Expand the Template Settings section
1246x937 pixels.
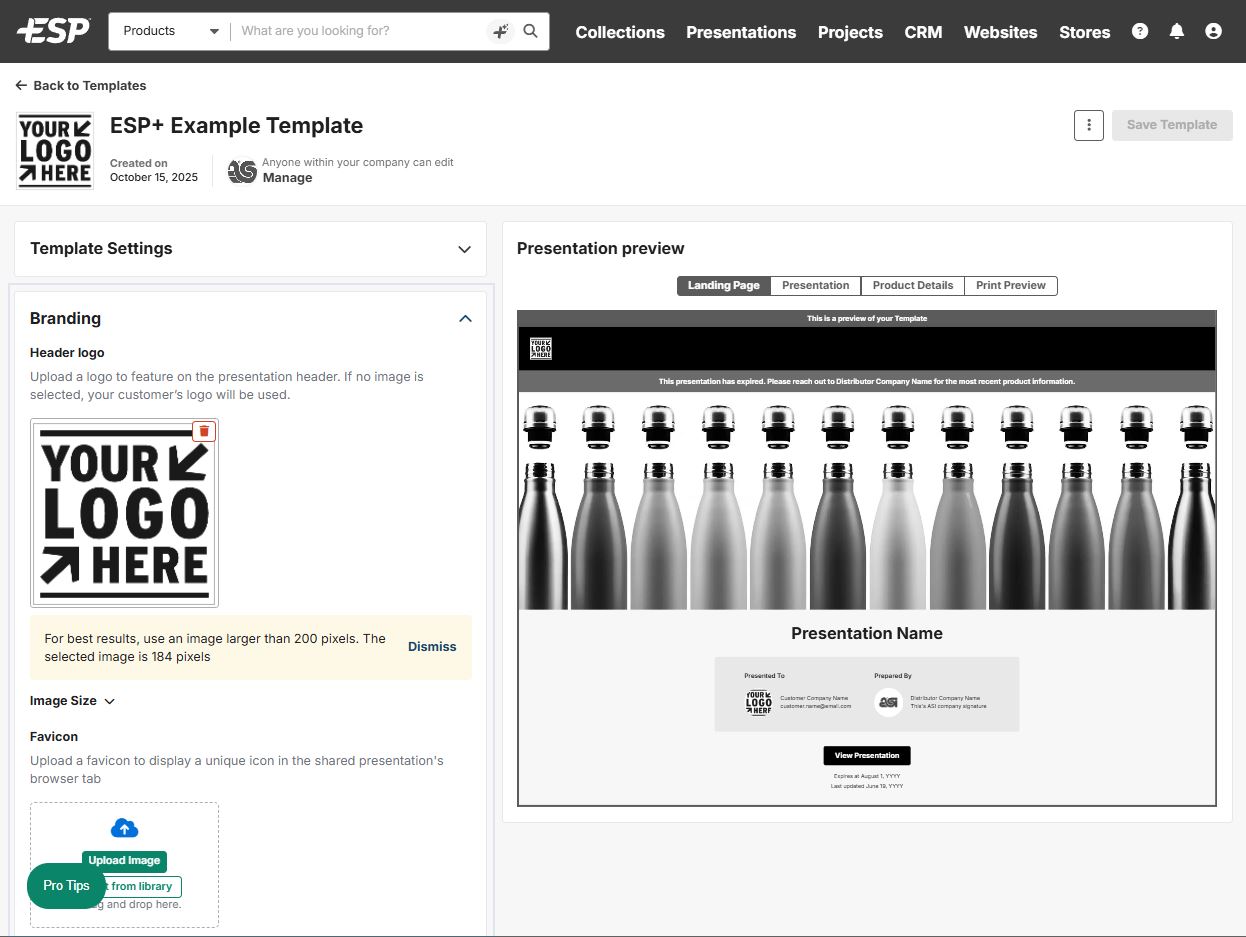(464, 249)
